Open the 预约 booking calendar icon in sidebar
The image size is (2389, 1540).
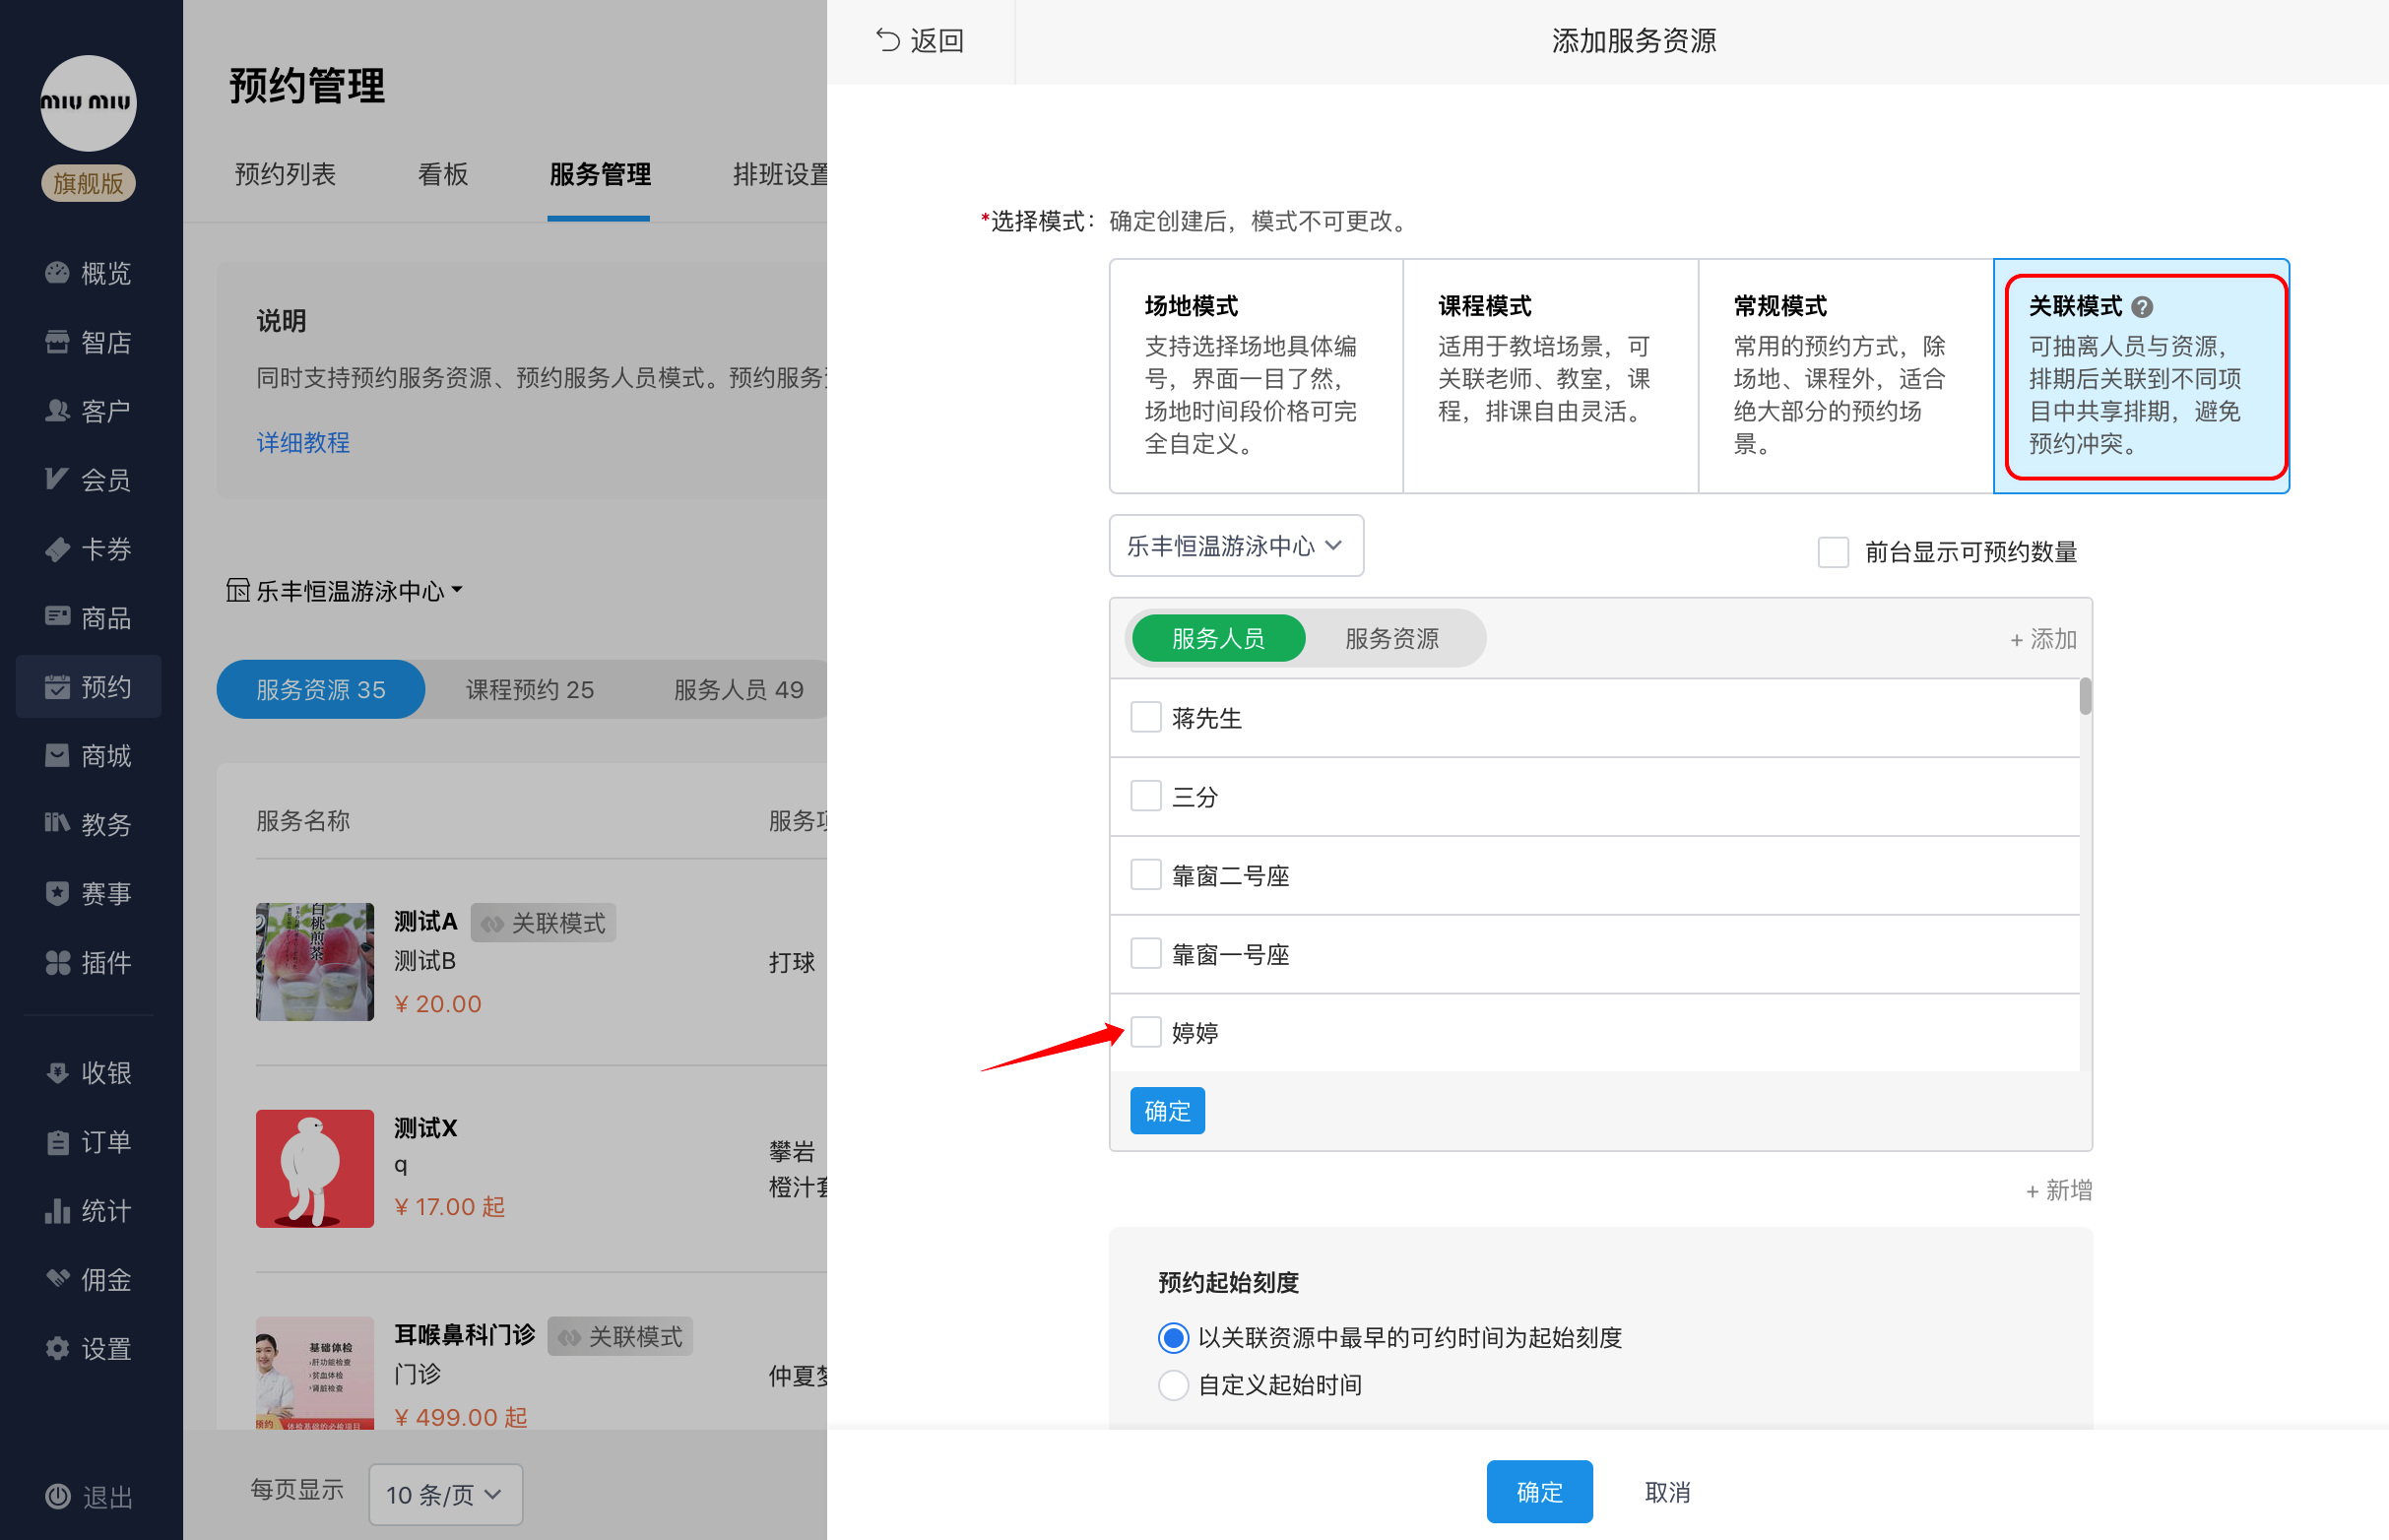(57, 686)
